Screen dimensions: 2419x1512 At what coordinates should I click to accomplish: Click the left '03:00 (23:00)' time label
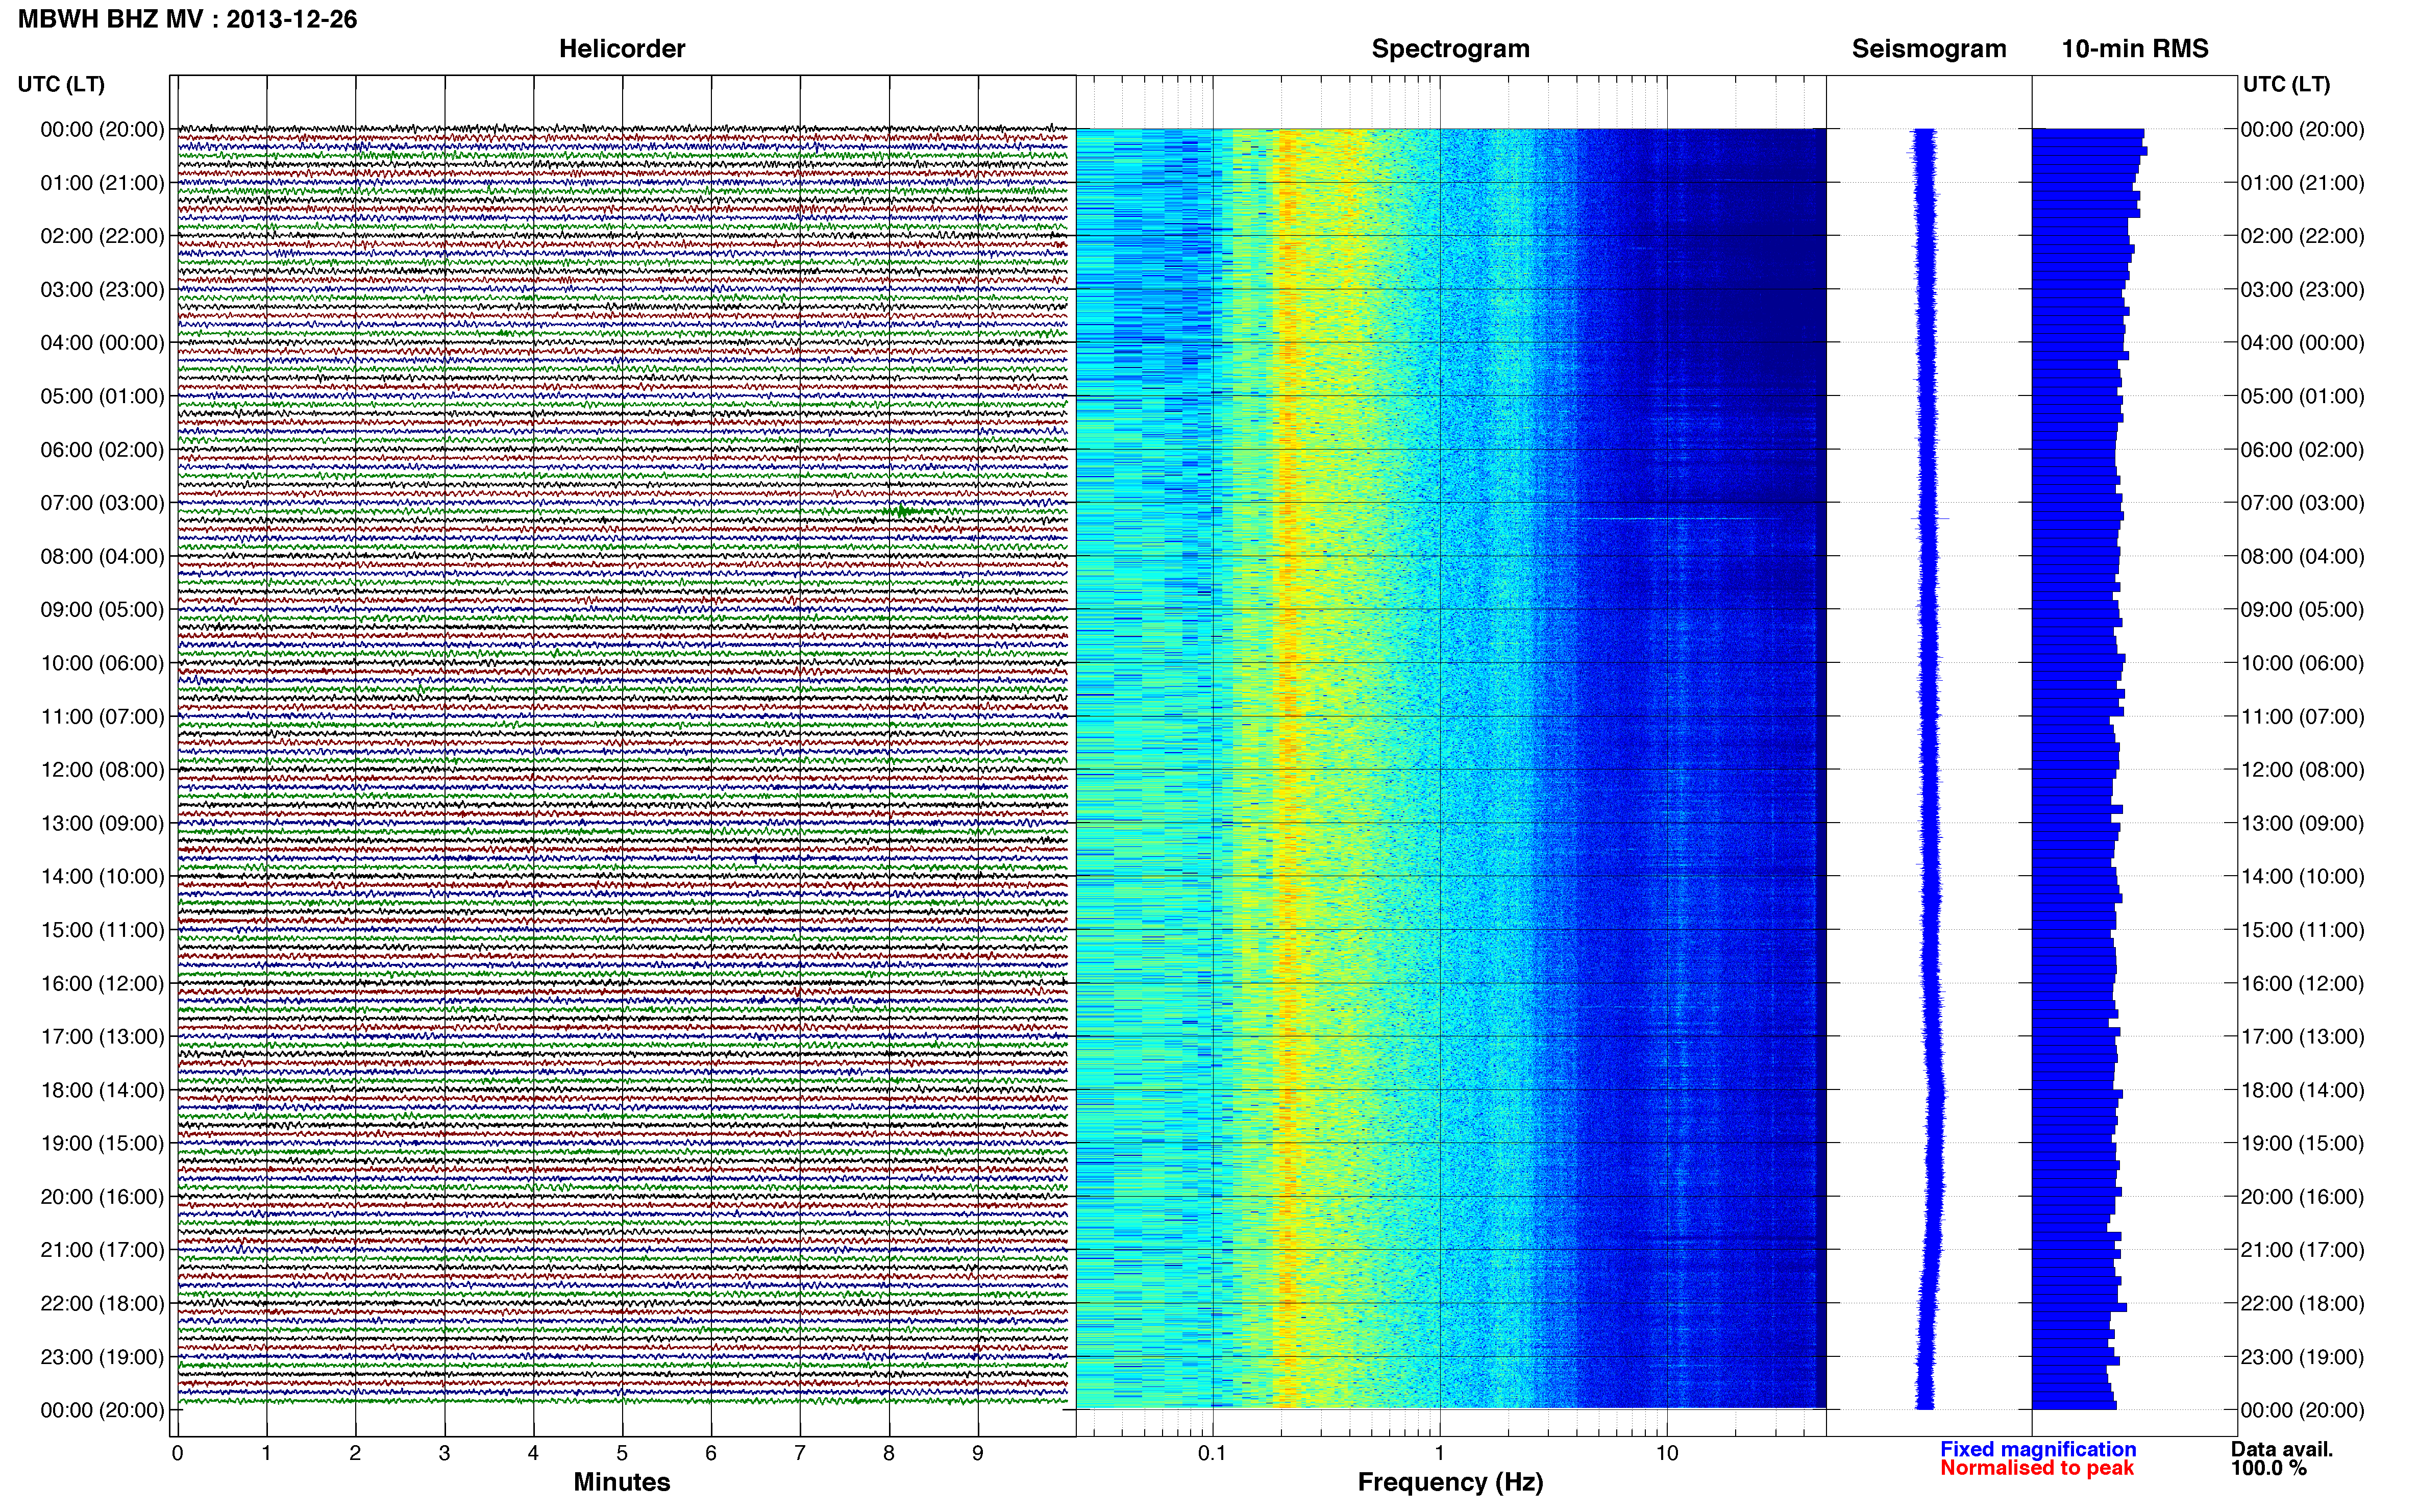[102, 290]
